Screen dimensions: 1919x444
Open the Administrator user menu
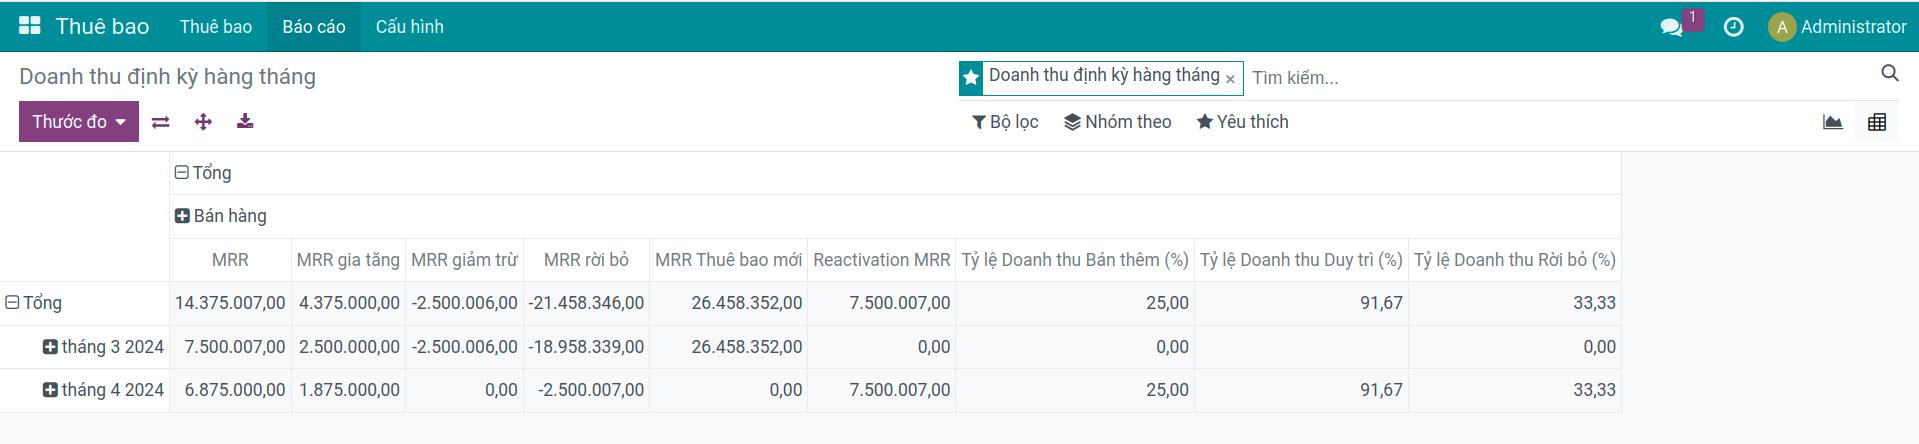click(1837, 27)
